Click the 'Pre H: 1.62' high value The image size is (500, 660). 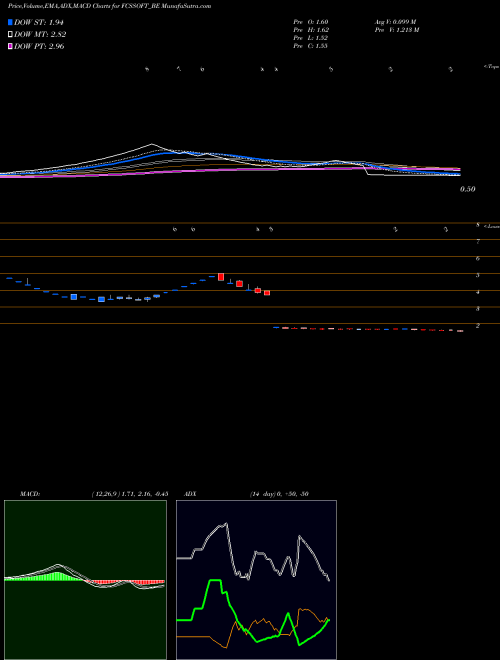pyautogui.click(x=311, y=30)
